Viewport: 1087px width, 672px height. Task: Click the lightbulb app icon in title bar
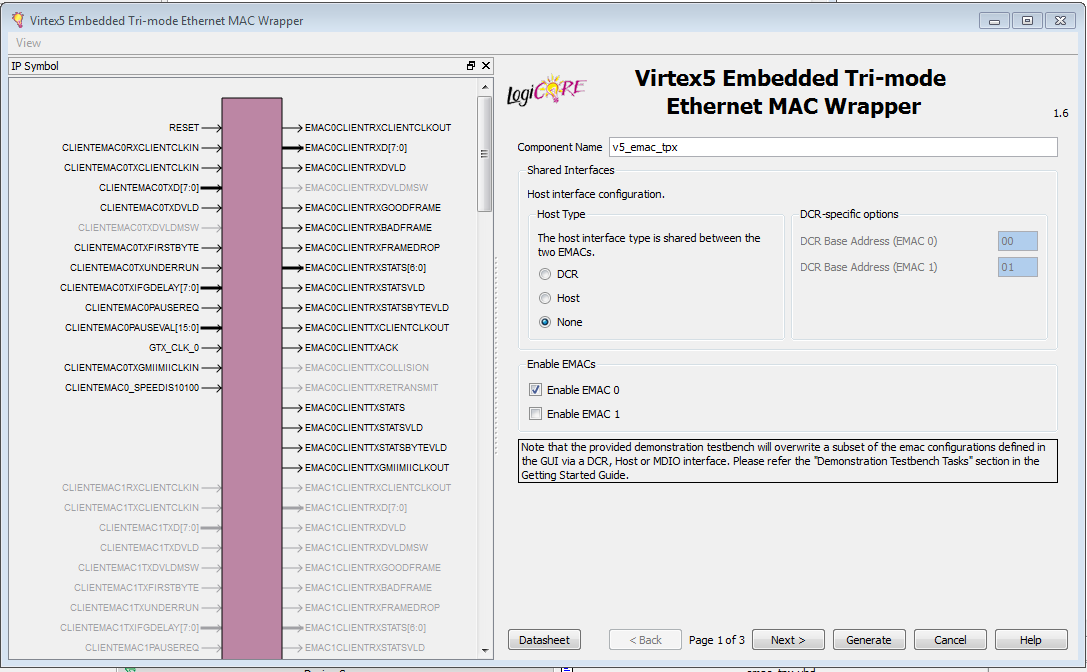coord(17,20)
